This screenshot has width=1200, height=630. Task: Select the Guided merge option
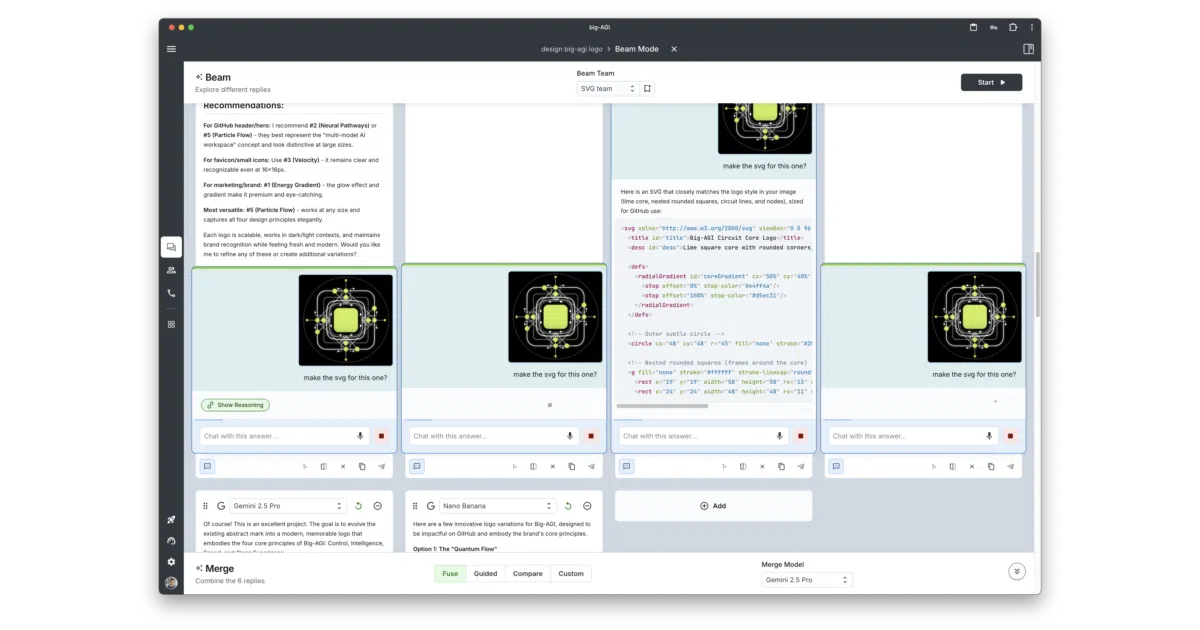485,574
